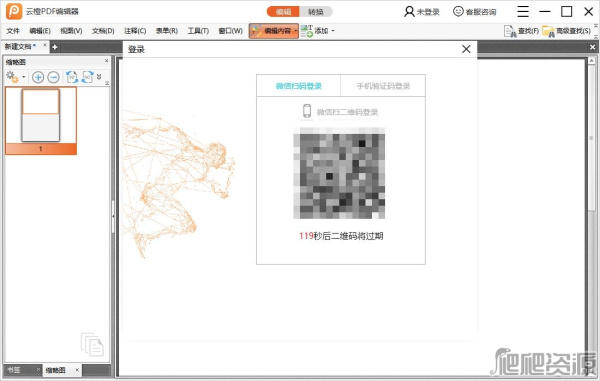Image resolution: width=600 pixels, height=381 pixels.
Task: Add a new document tab with plus
Action: 55,47
